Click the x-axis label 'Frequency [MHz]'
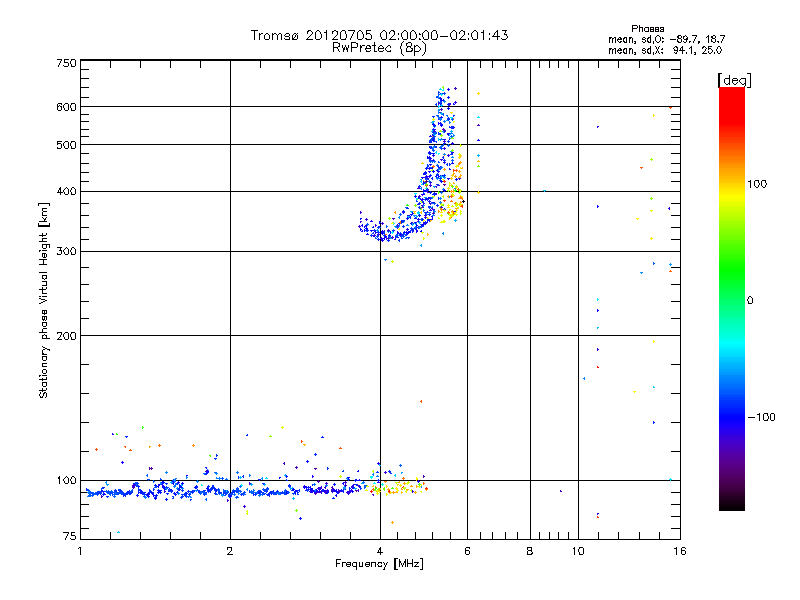The width and height of the screenshot is (800, 600). tap(379, 564)
